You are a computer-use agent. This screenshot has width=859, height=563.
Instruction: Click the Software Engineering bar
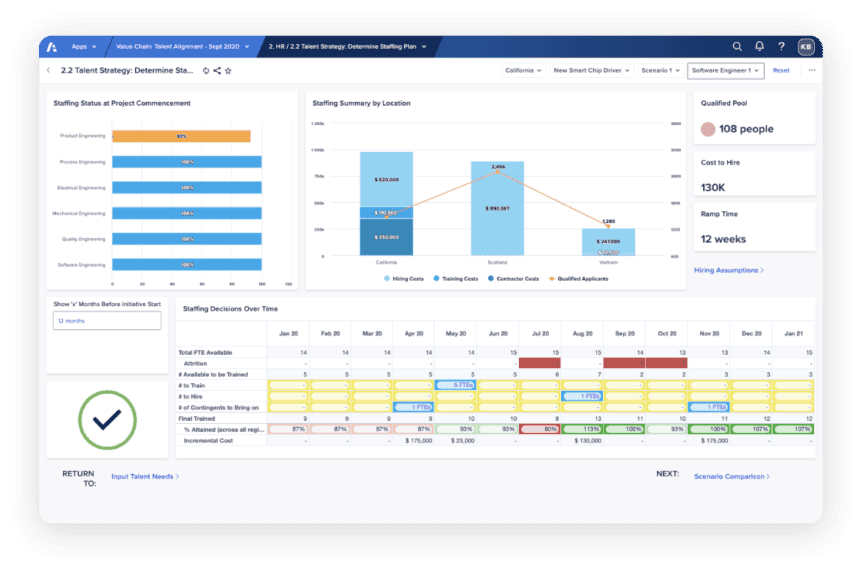coord(187,265)
